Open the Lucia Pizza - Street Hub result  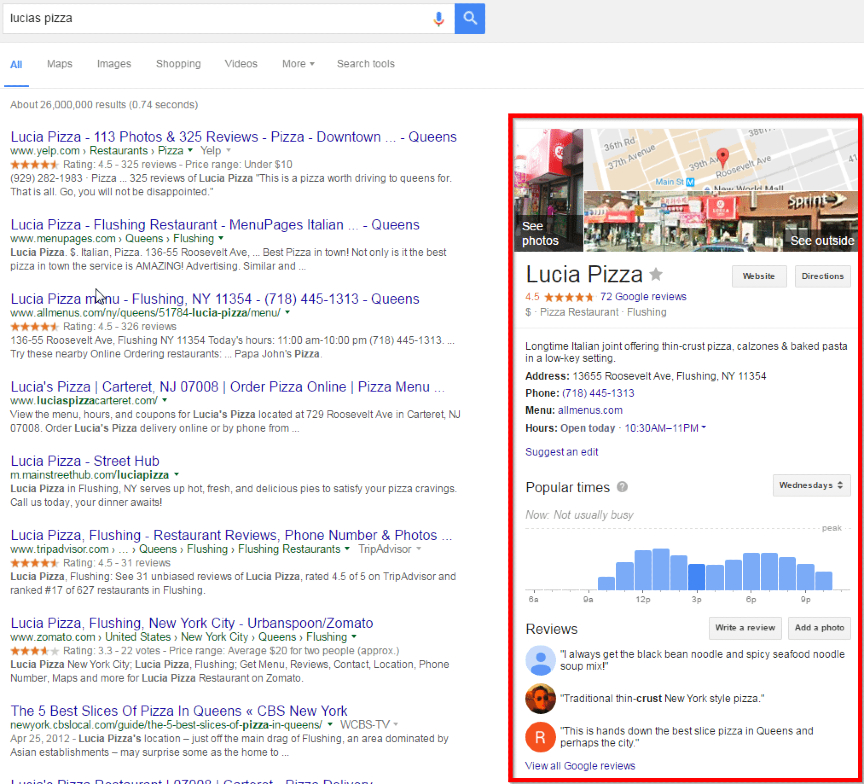tap(85, 461)
